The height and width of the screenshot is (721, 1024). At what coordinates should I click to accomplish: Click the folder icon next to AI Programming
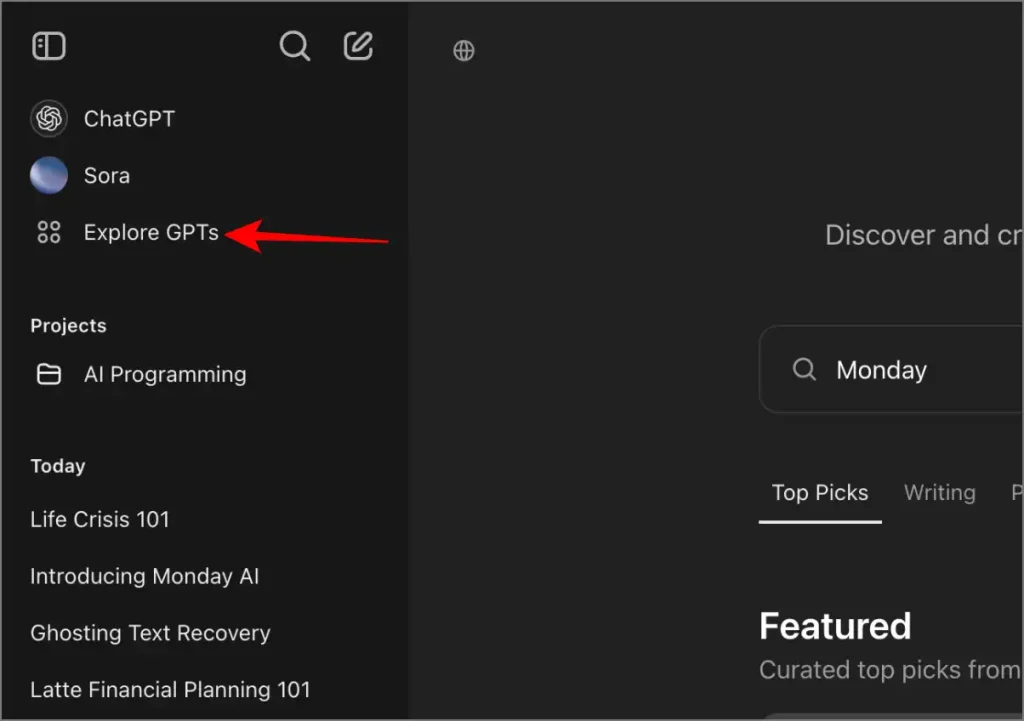49,375
